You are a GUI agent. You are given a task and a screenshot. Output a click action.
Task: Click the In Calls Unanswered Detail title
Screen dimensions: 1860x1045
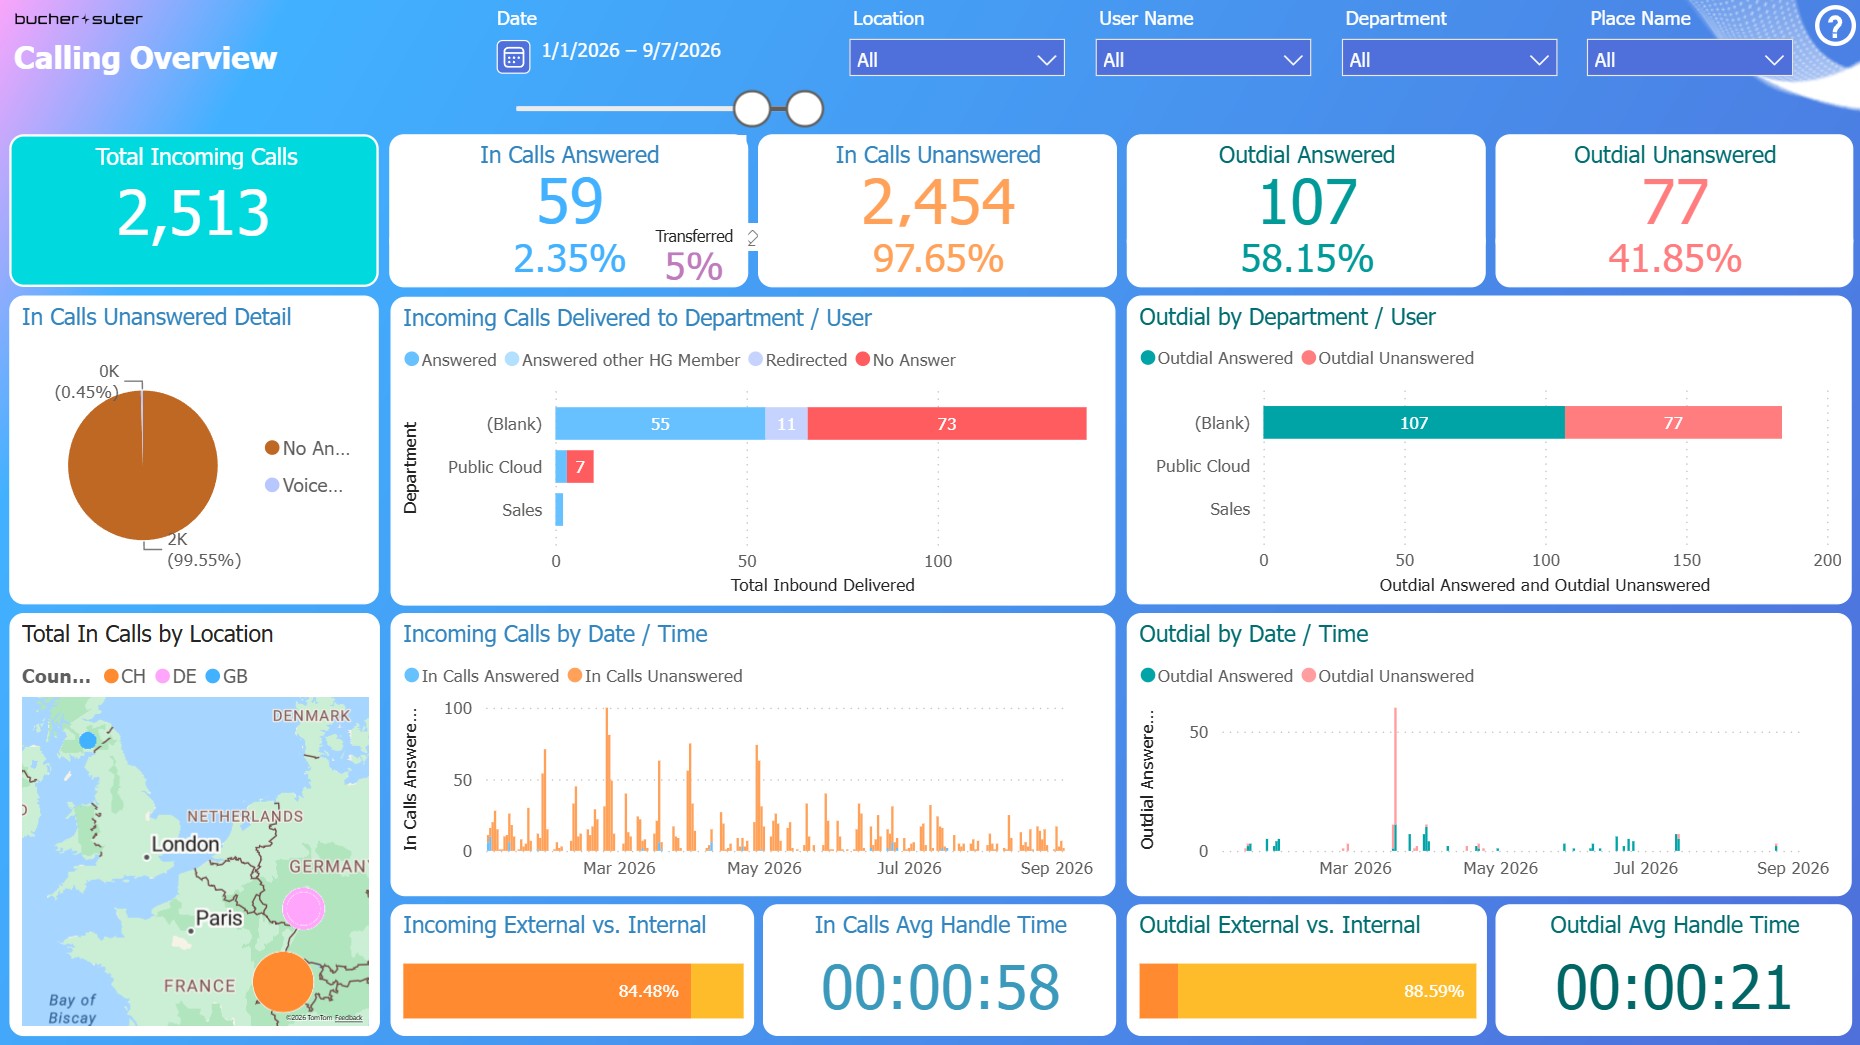(x=157, y=317)
